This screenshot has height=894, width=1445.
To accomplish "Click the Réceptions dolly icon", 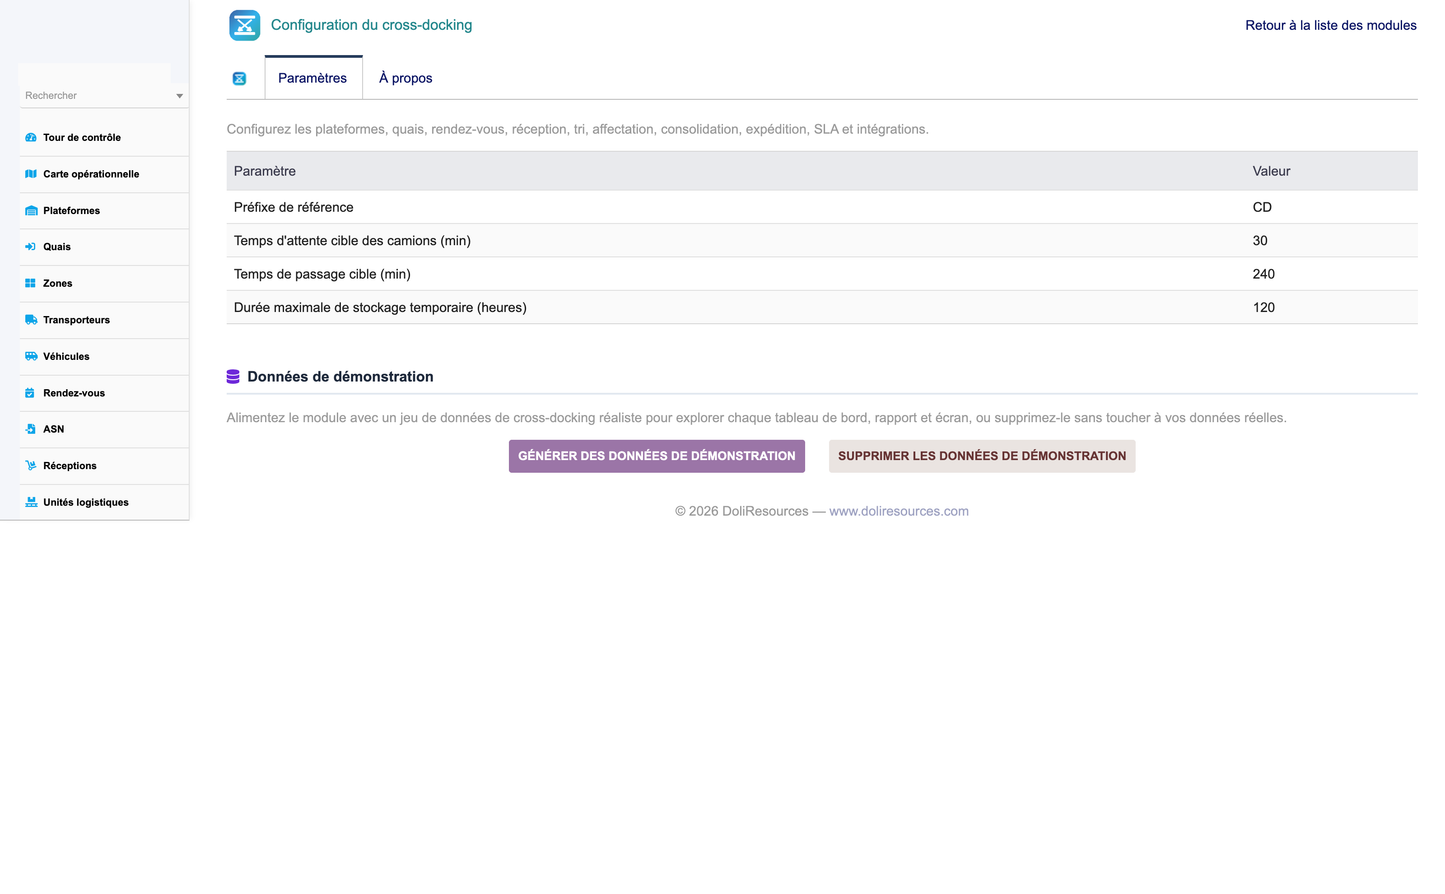I will (31, 466).
